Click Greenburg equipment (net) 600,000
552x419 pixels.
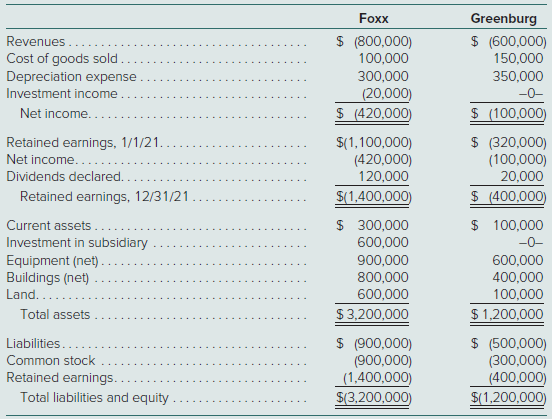click(518, 261)
